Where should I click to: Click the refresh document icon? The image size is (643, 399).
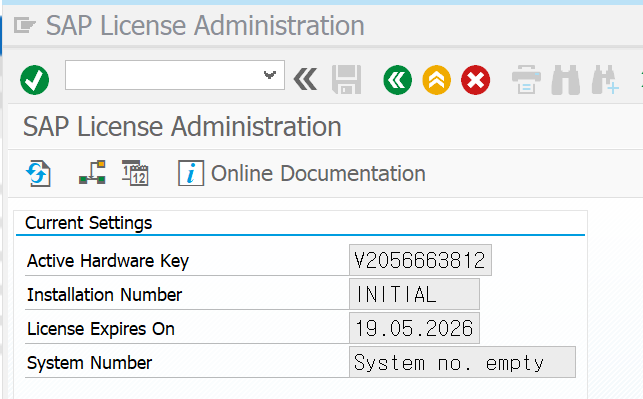(39, 173)
